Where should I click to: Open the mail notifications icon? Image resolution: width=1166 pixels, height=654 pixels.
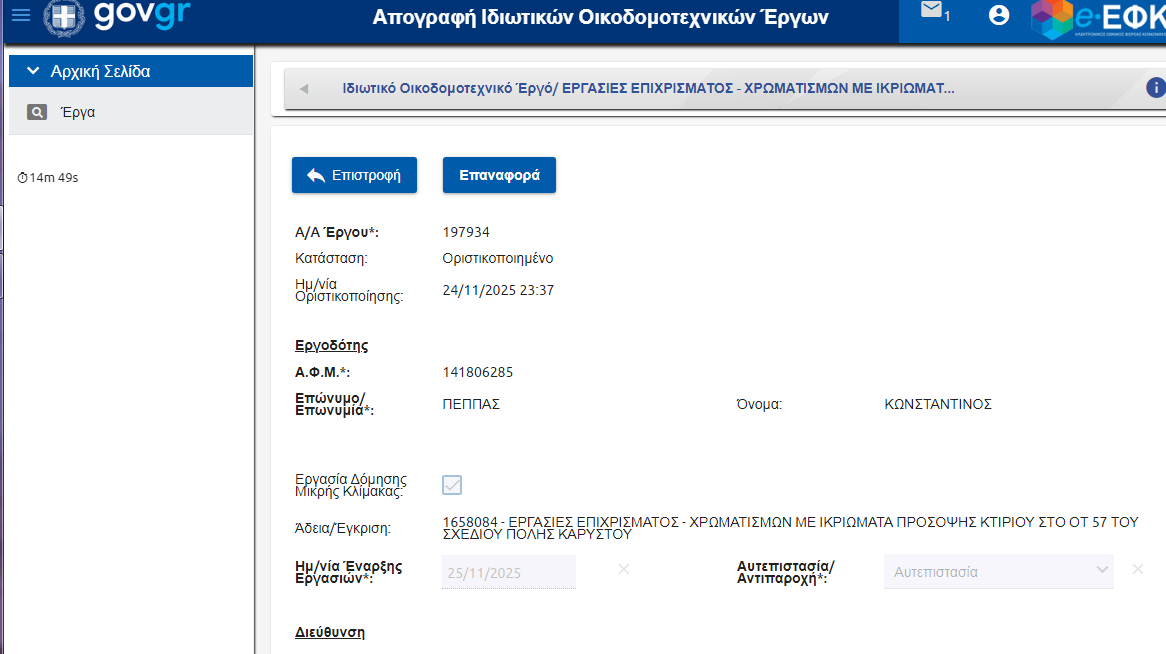coord(932,12)
